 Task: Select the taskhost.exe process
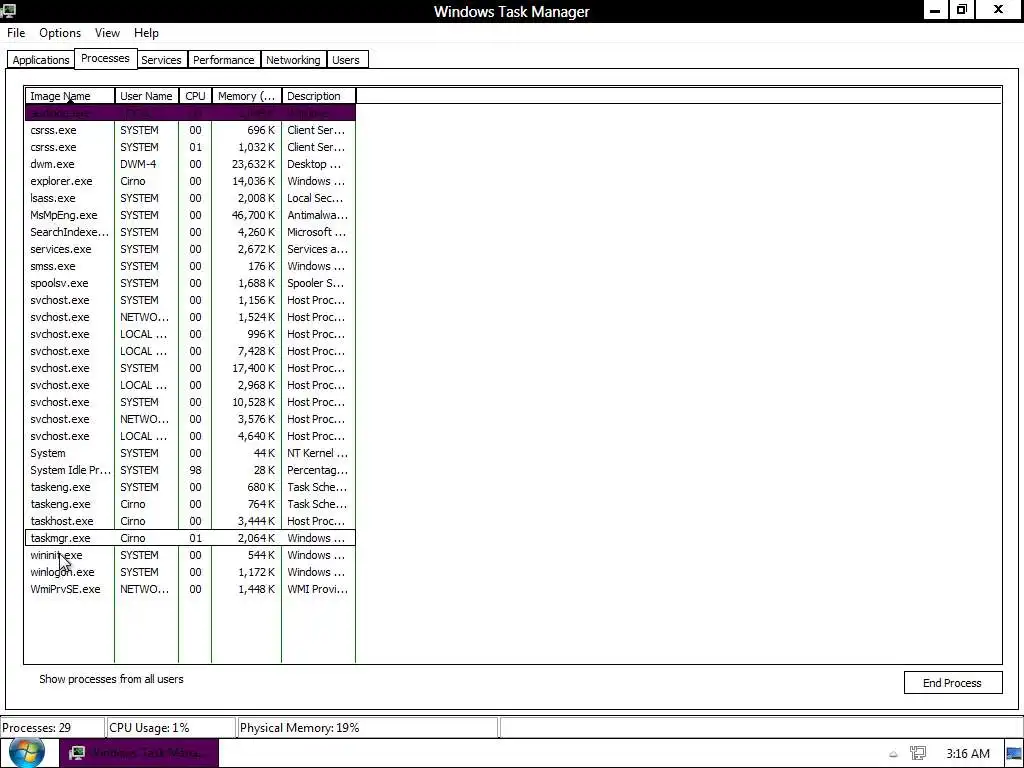coord(190,520)
